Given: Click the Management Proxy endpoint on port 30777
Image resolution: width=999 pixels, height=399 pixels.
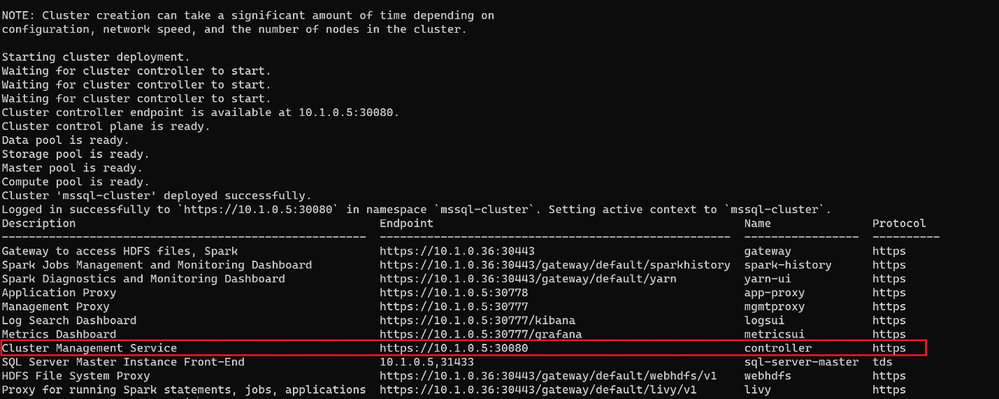Looking at the screenshot, I should (454, 307).
